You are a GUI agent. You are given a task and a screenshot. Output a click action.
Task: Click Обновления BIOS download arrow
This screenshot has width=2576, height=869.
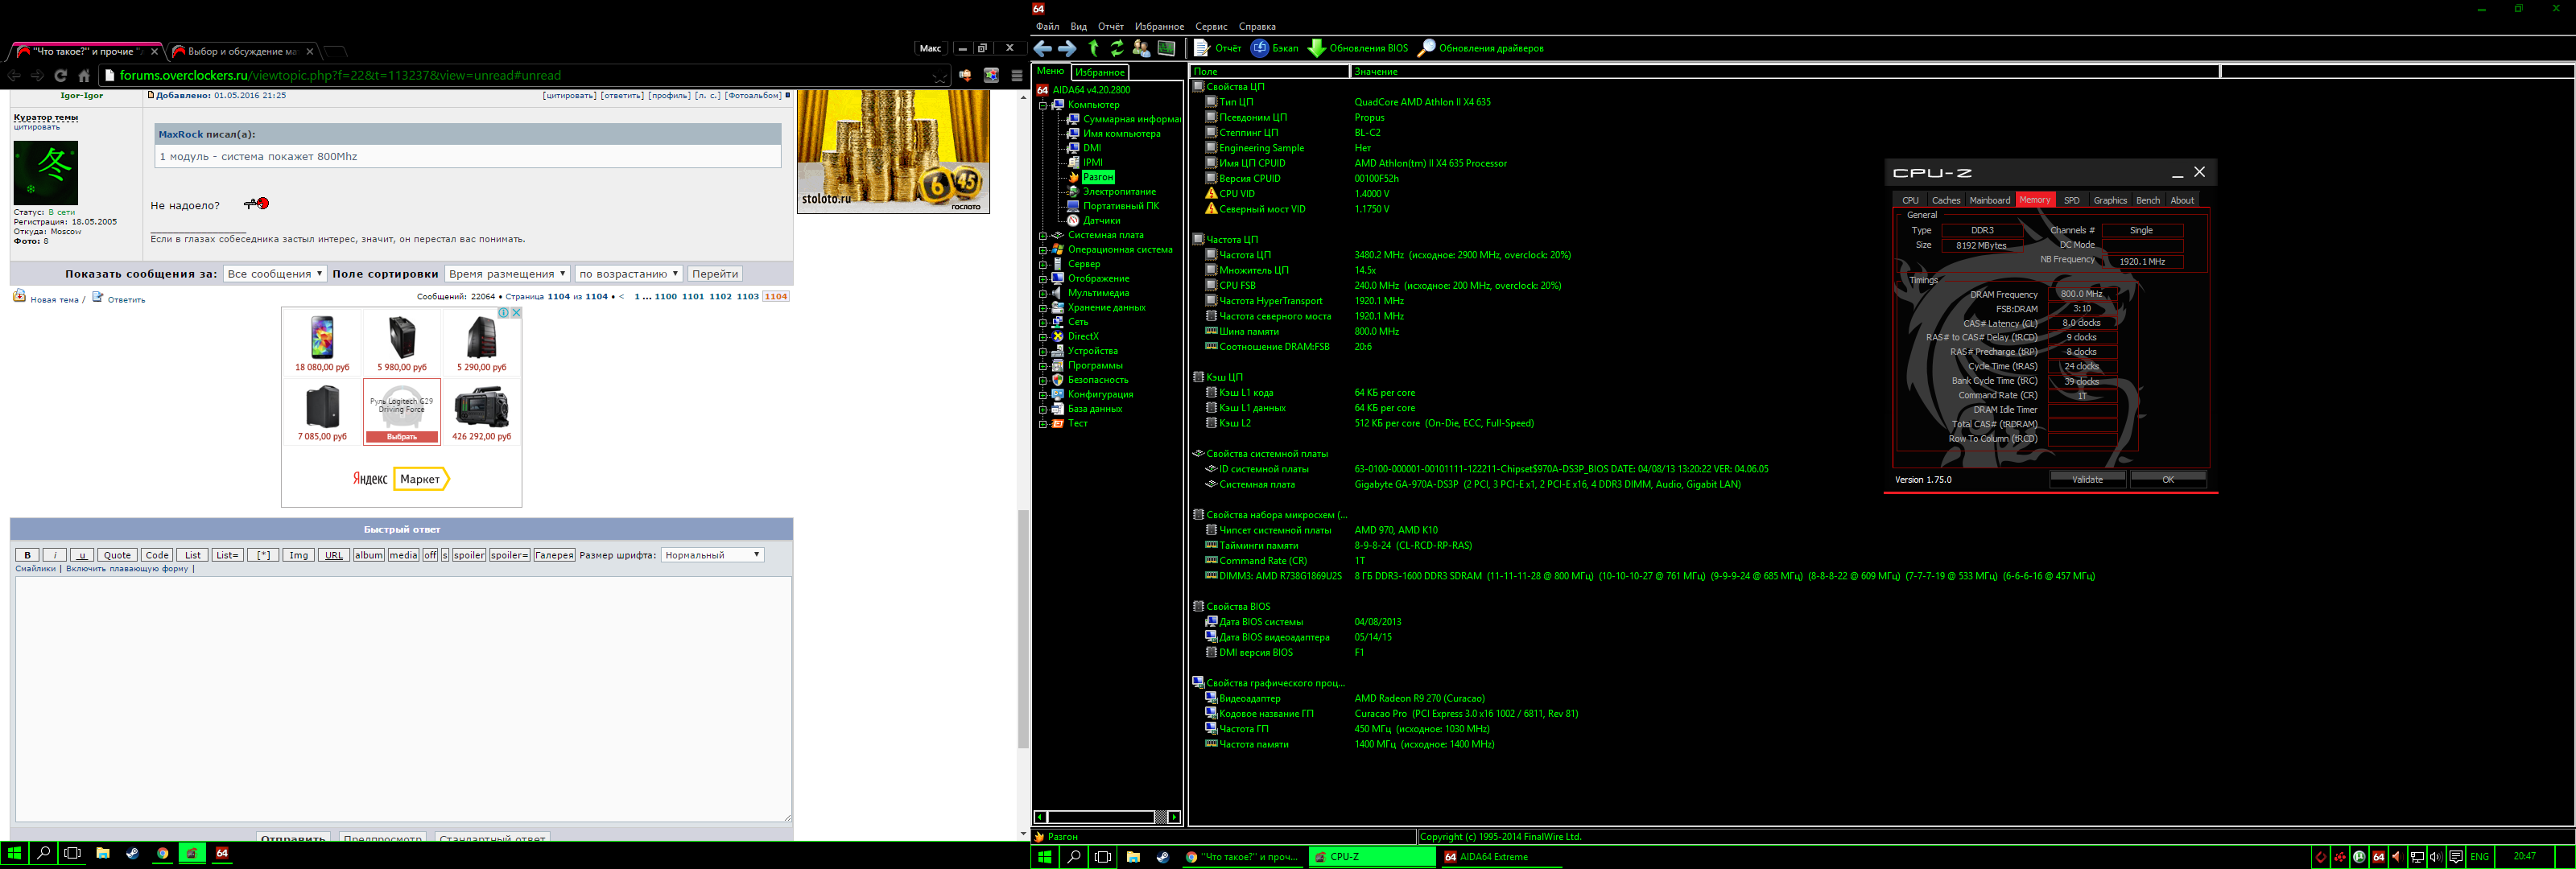pos(1316,48)
